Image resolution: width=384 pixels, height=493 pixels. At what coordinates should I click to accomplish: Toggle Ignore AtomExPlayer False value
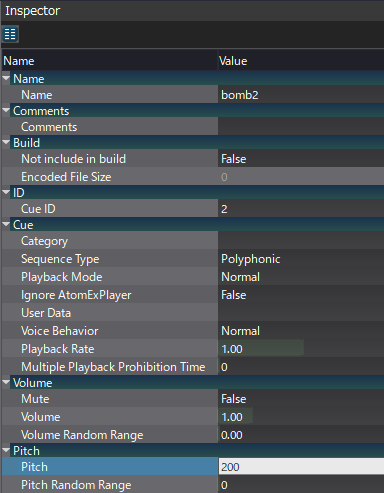(x=301, y=295)
